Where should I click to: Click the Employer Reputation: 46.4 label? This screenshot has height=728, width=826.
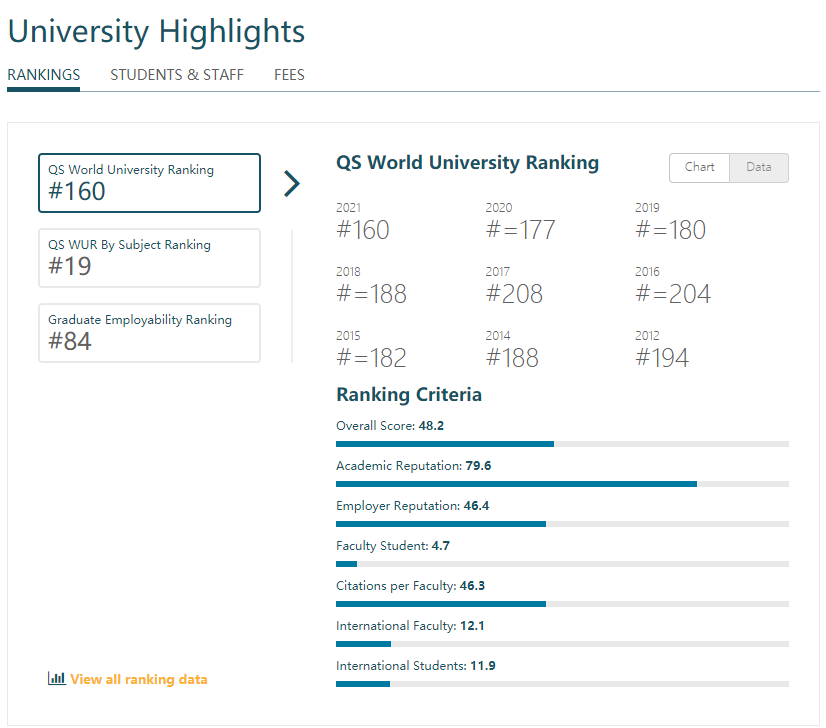pyautogui.click(x=412, y=506)
